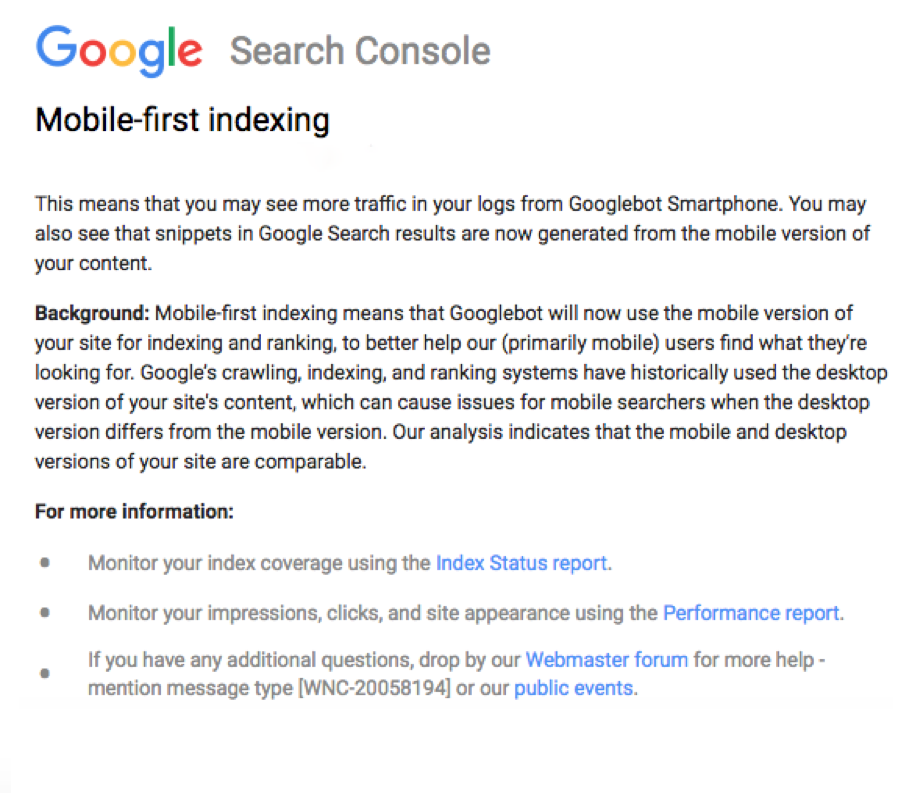Click the bold Background label
Viewport: 922px width, 793px height.
(x=92, y=313)
